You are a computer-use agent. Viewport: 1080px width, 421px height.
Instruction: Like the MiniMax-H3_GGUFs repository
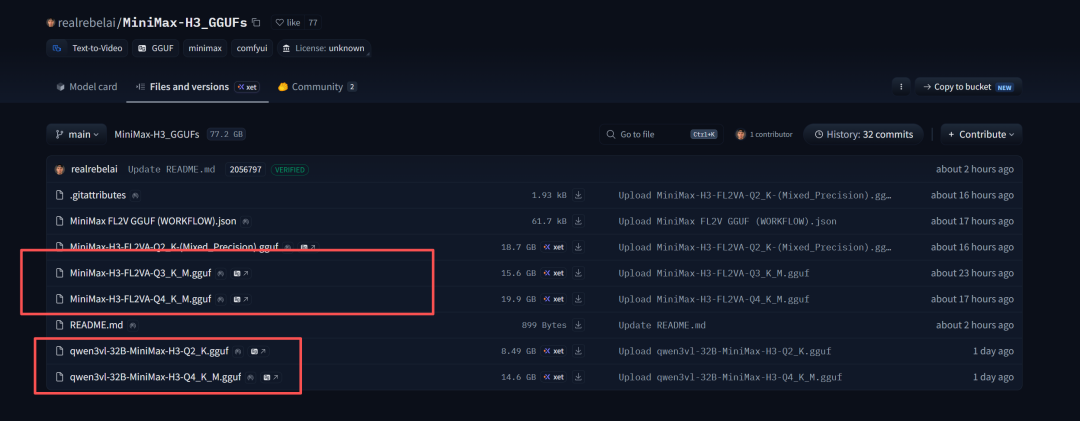point(288,22)
